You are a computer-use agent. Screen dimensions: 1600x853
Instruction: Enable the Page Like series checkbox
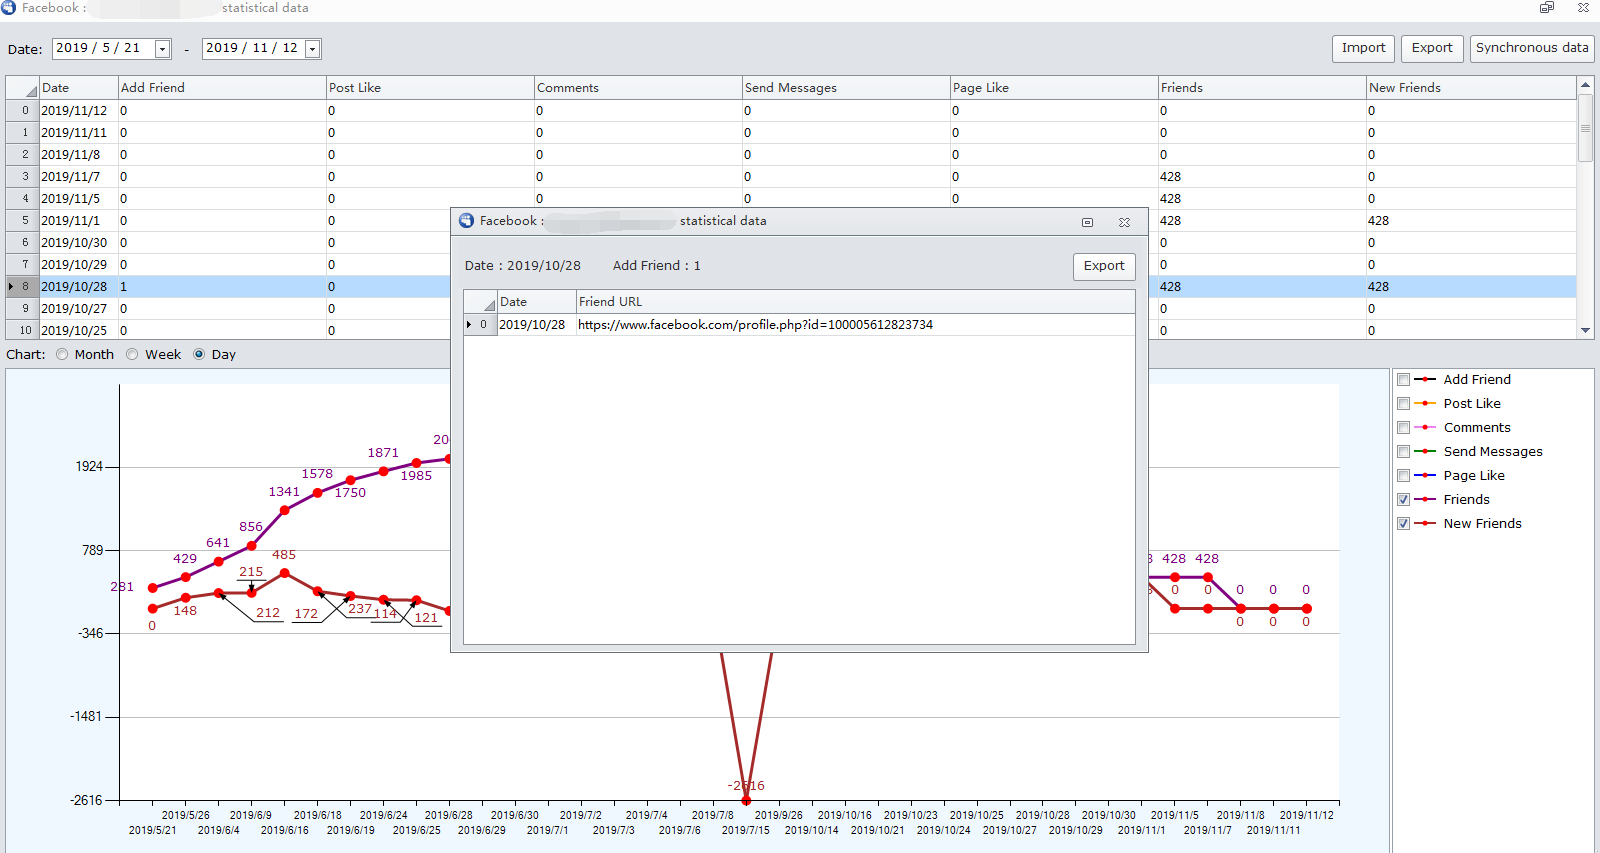(x=1404, y=476)
